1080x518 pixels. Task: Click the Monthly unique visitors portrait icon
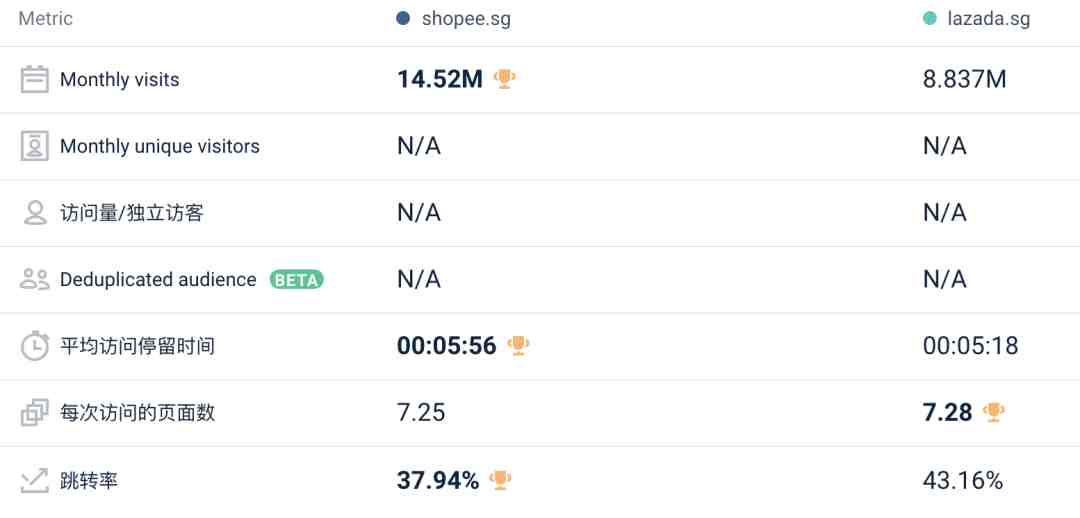click(x=34, y=146)
